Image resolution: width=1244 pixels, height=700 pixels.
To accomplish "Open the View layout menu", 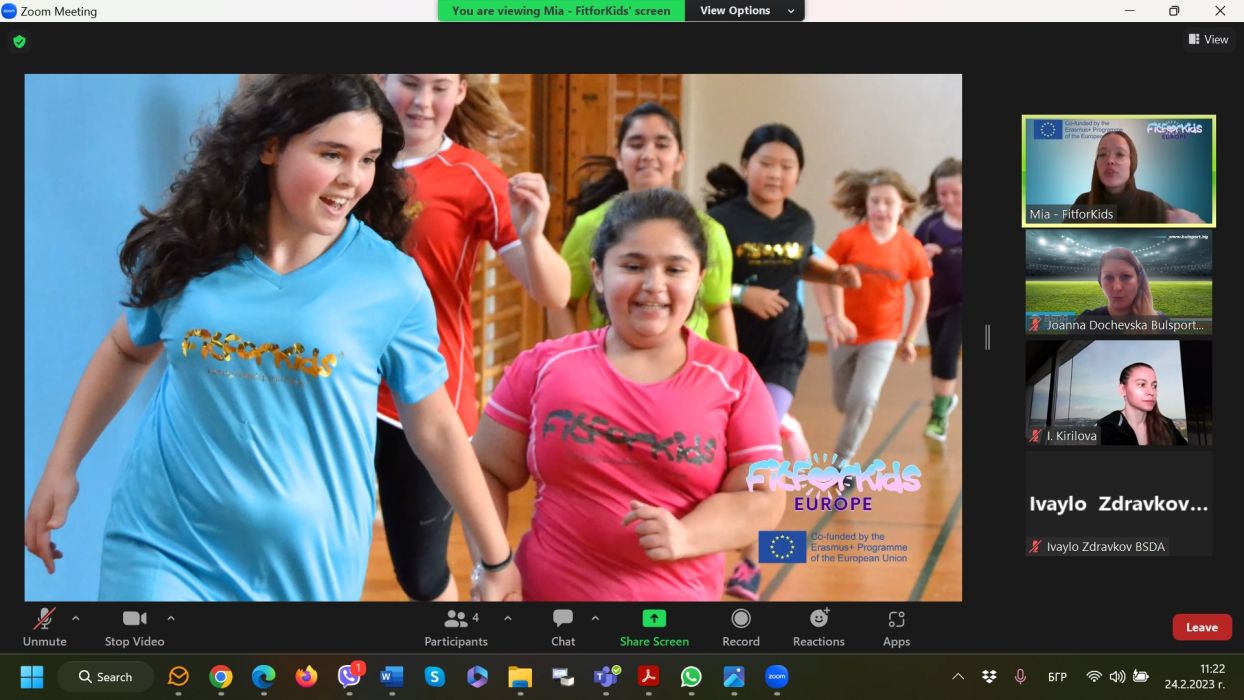I will point(1208,40).
